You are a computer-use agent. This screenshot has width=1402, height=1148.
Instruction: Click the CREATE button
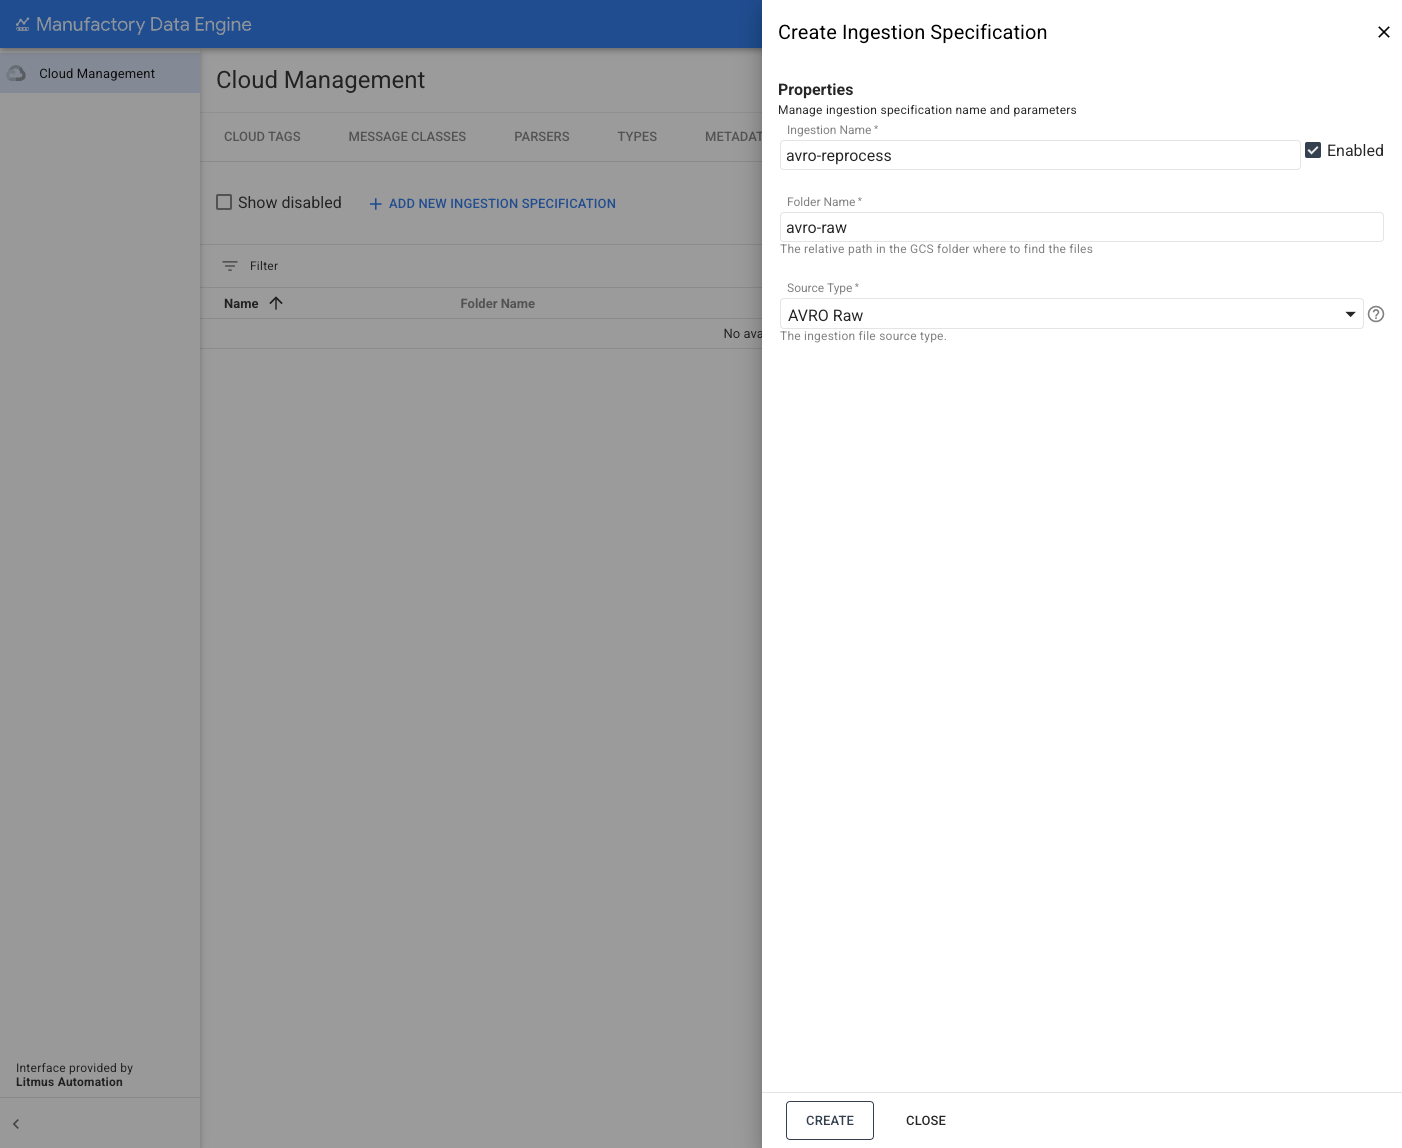point(829,1120)
